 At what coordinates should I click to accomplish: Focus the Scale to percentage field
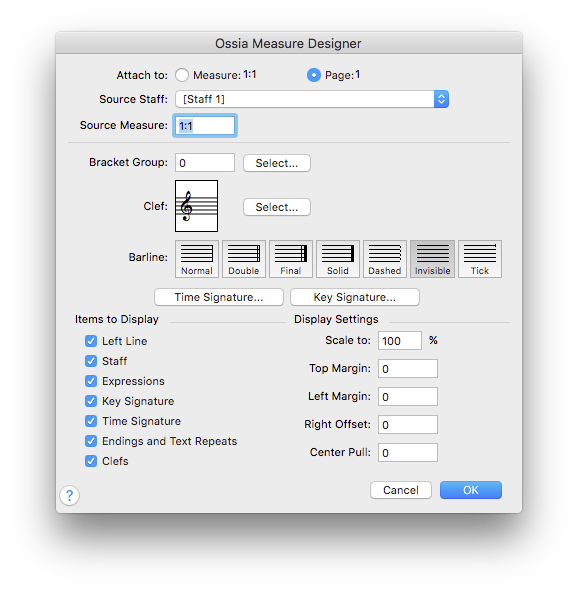coord(400,341)
